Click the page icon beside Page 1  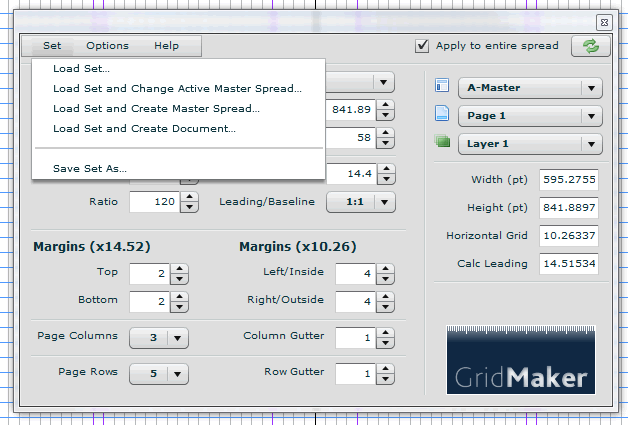442,113
